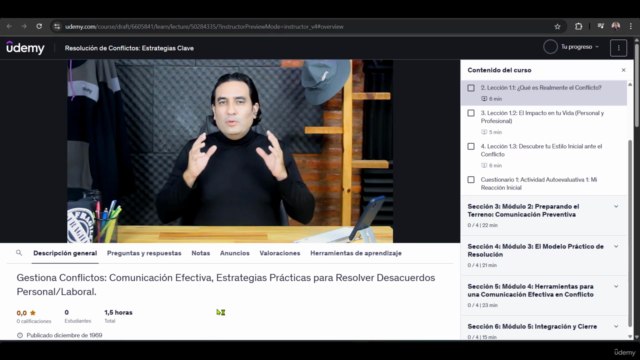Open the browser profile avatar
This screenshot has height=360, width=640.
coord(616,27)
